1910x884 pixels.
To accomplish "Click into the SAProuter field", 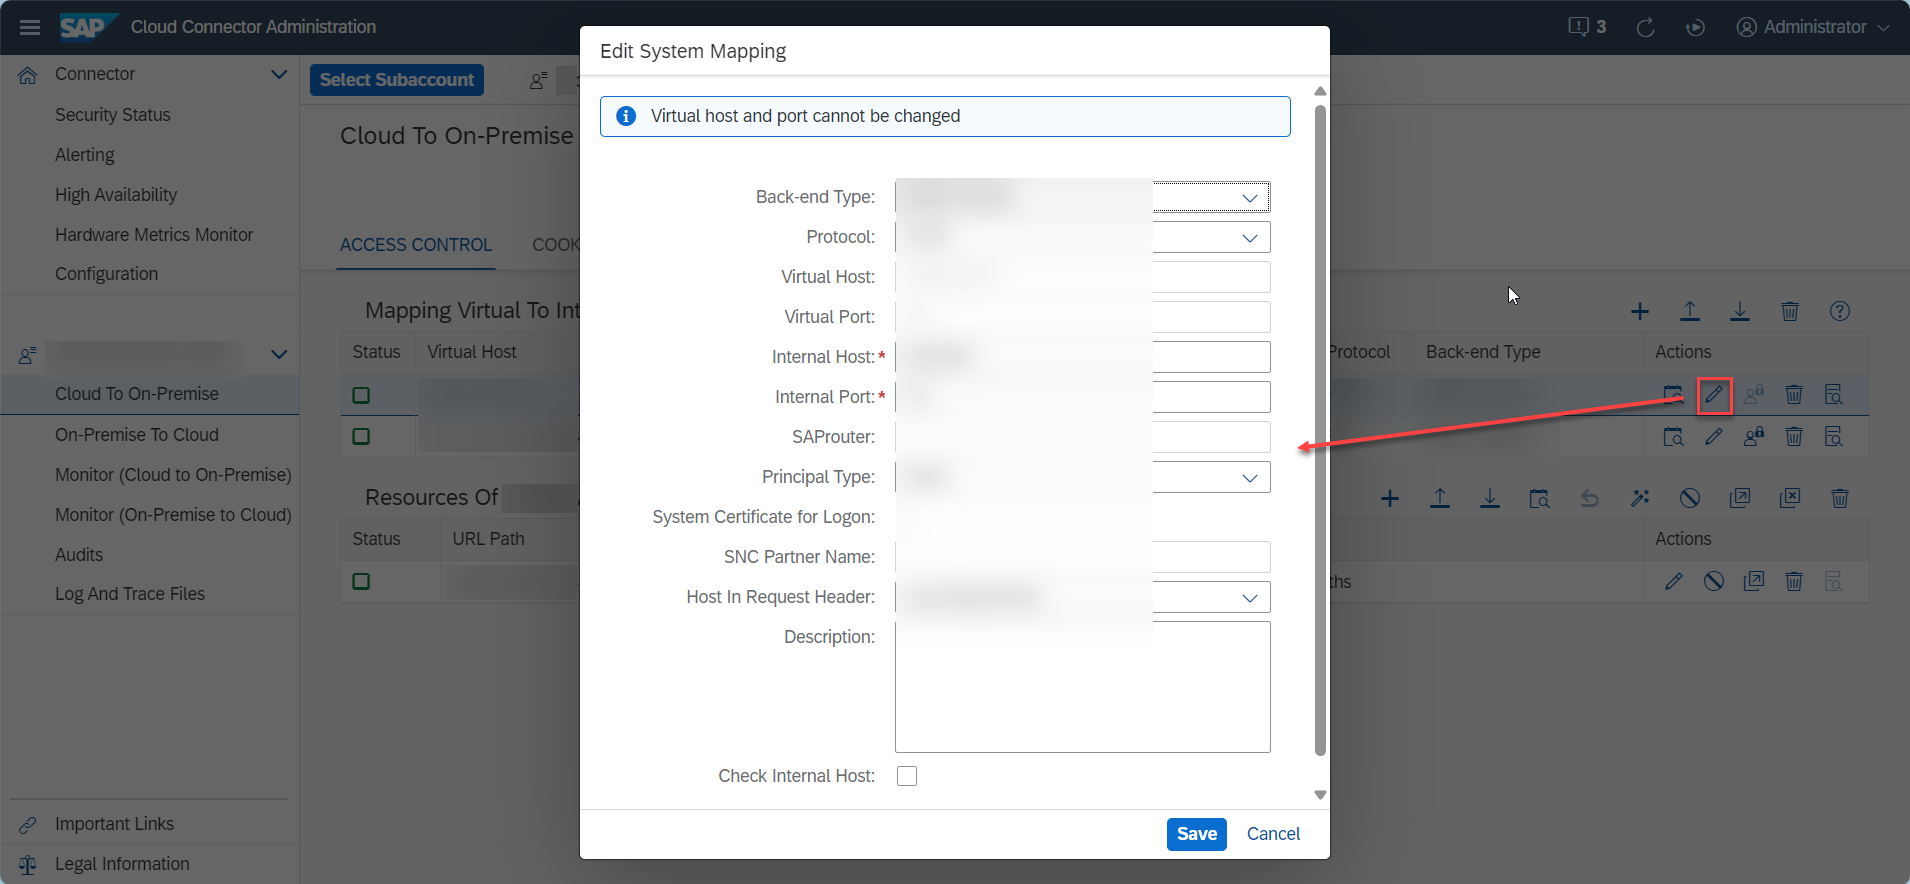I will (x=1083, y=437).
